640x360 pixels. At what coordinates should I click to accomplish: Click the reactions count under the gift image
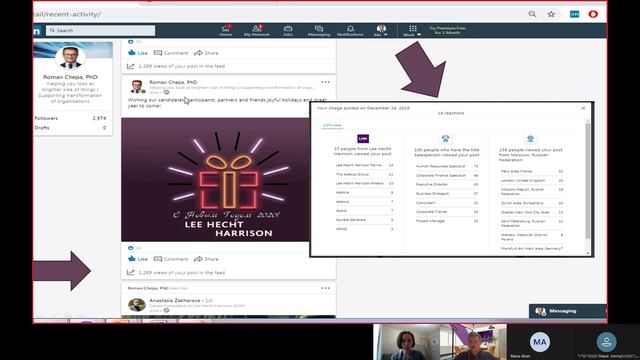134,248
